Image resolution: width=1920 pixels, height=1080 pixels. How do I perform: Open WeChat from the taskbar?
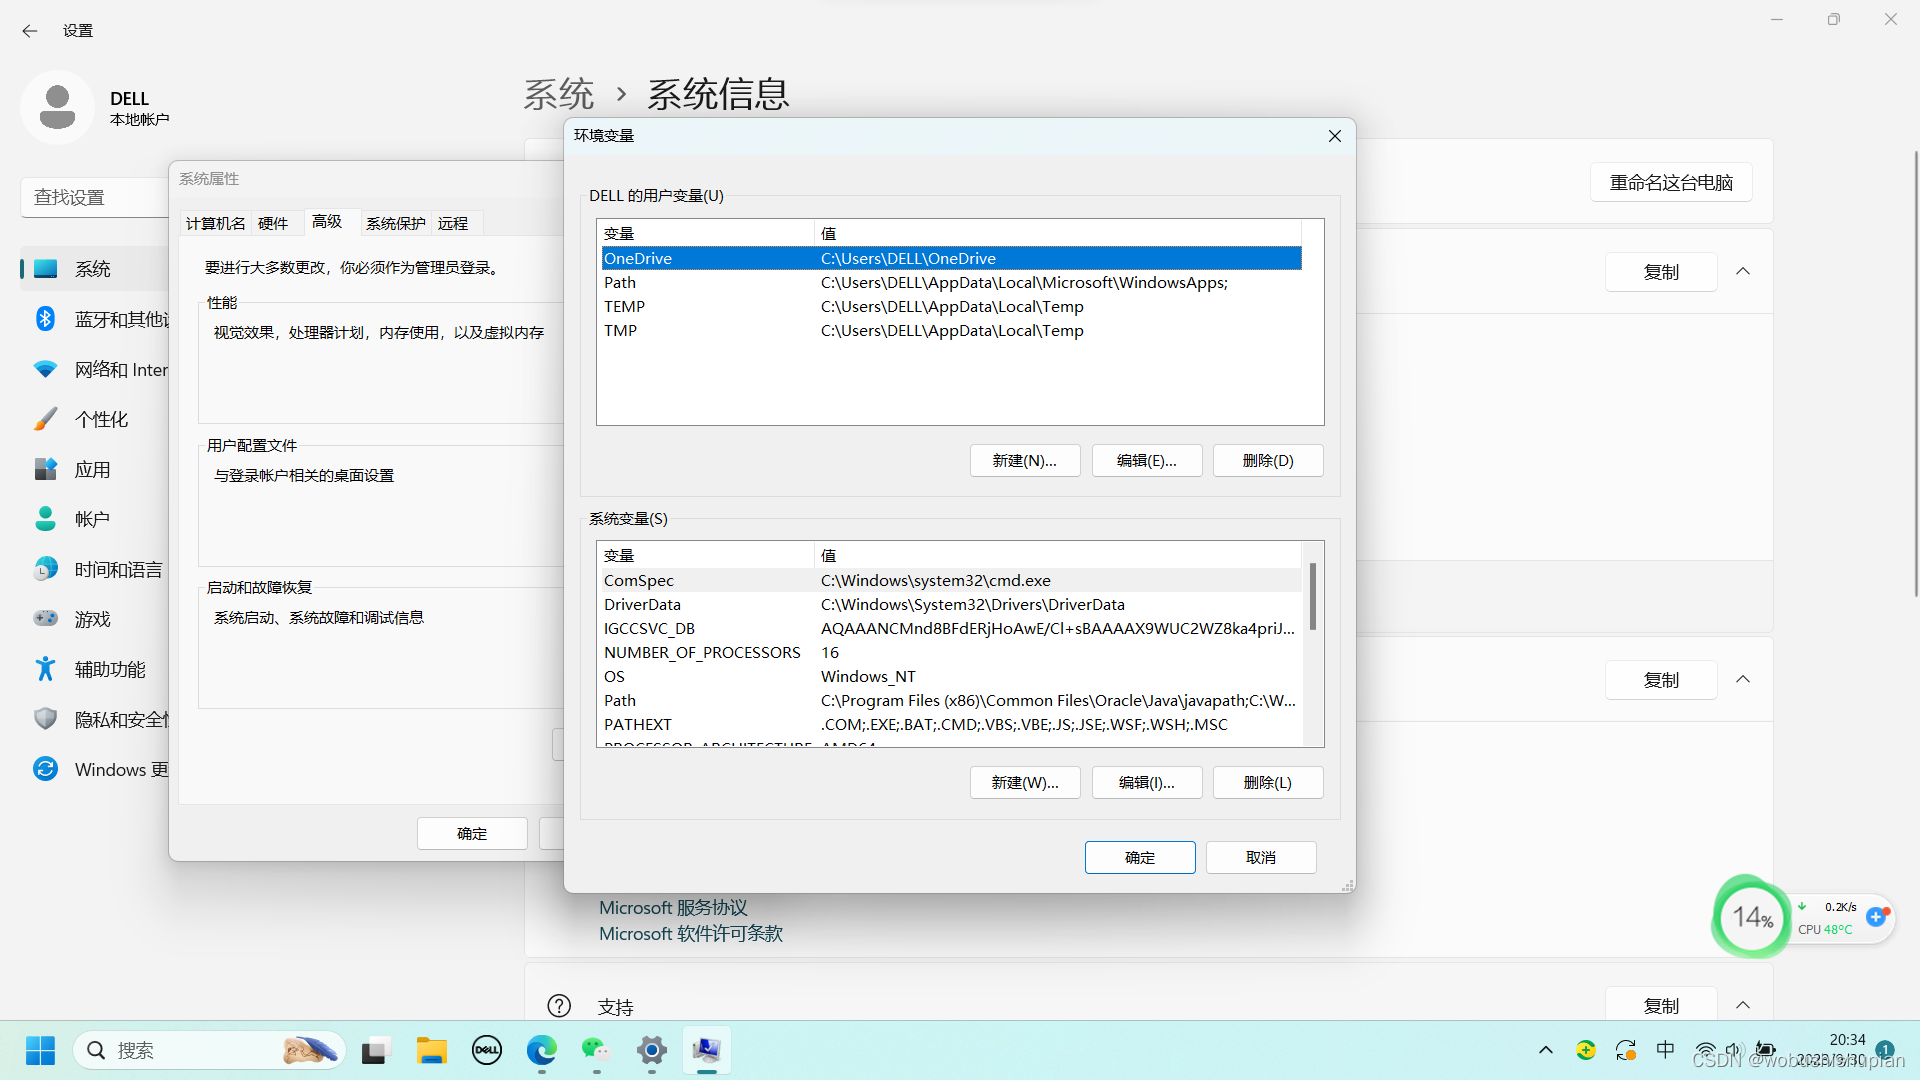(x=595, y=1050)
